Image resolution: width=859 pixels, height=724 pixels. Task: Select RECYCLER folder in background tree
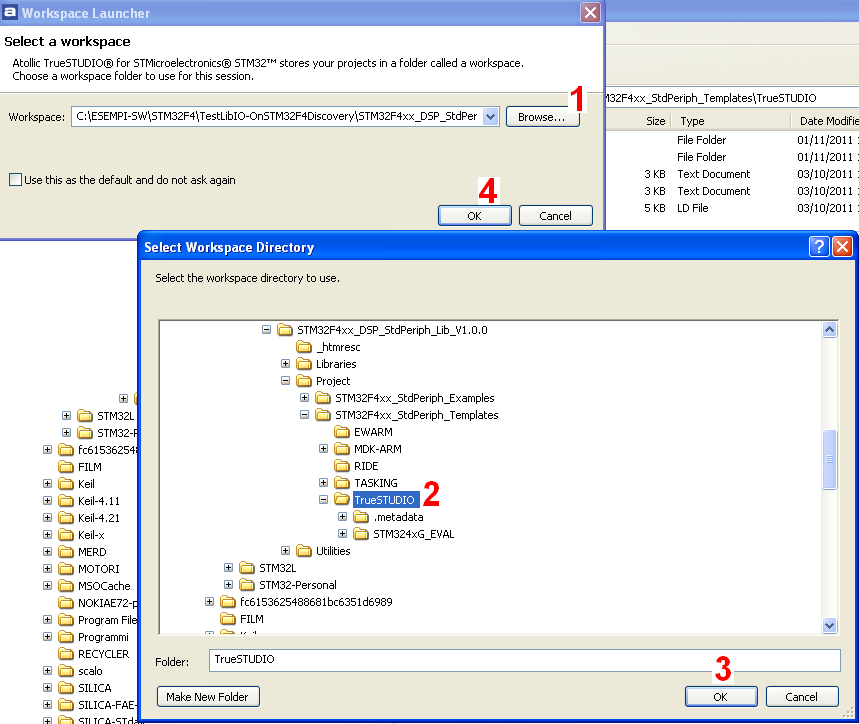click(104, 653)
